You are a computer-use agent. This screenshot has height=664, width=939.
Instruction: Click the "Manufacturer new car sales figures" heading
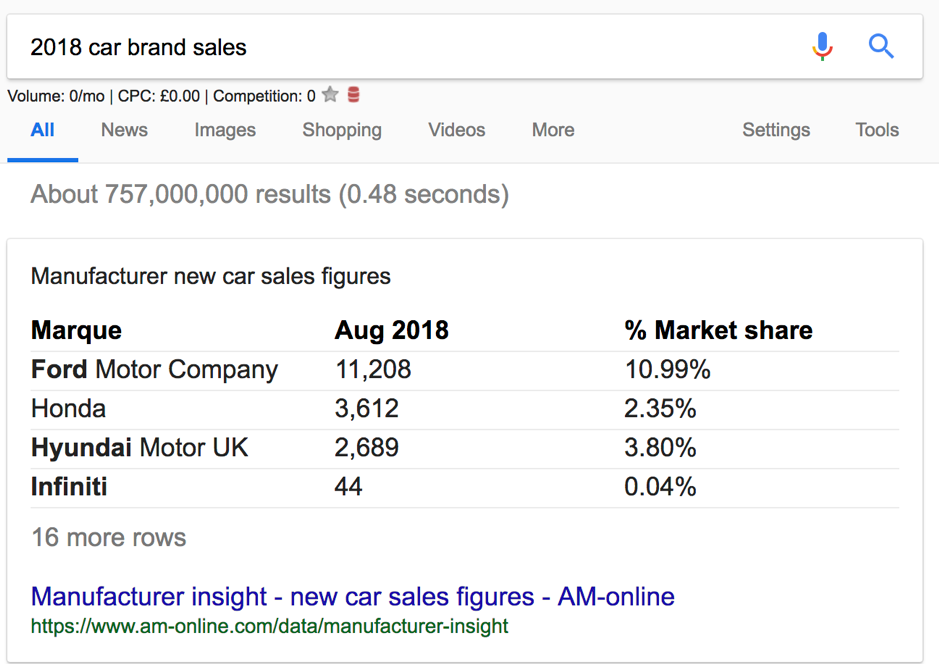[x=210, y=276]
